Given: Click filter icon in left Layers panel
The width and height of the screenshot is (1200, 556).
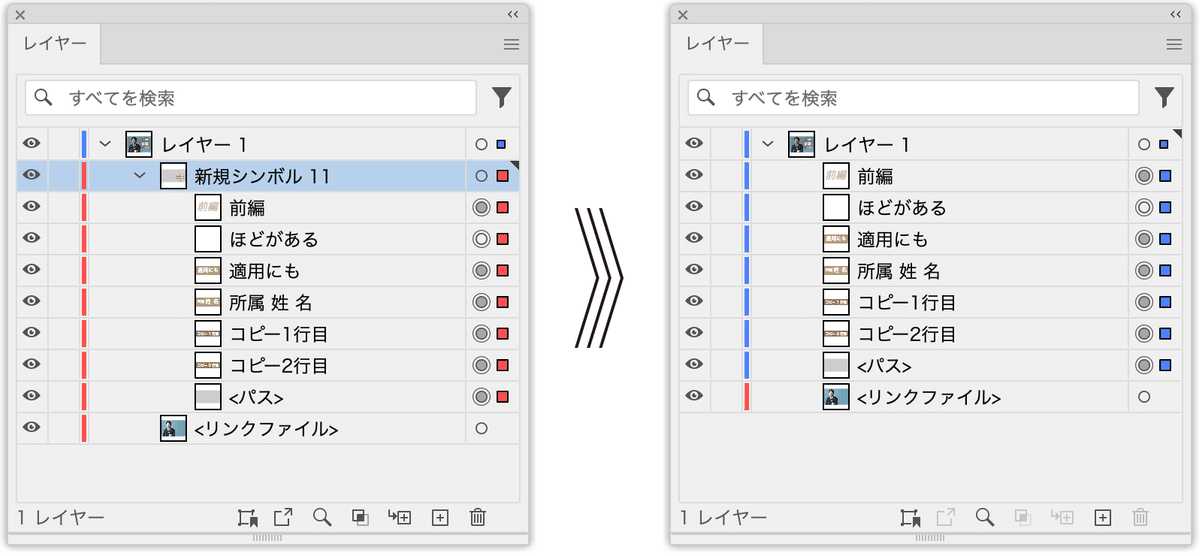Looking at the screenshot, I should [x=502, y=97].
